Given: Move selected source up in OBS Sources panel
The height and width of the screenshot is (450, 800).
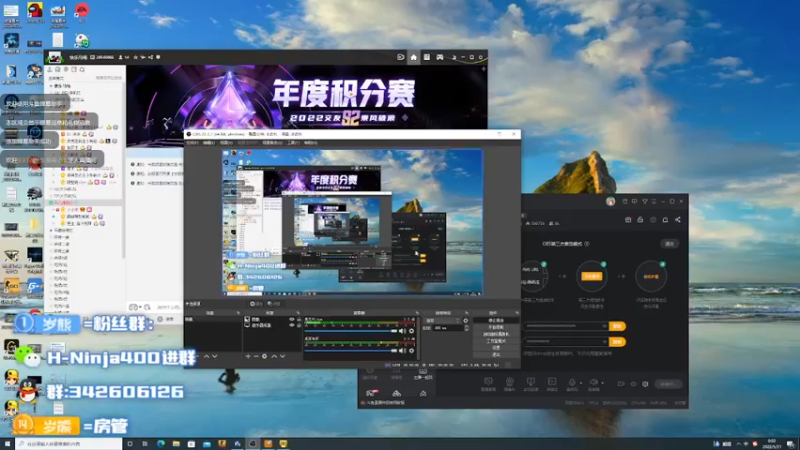Looking at the screenshot, I should tap(274, 356).
